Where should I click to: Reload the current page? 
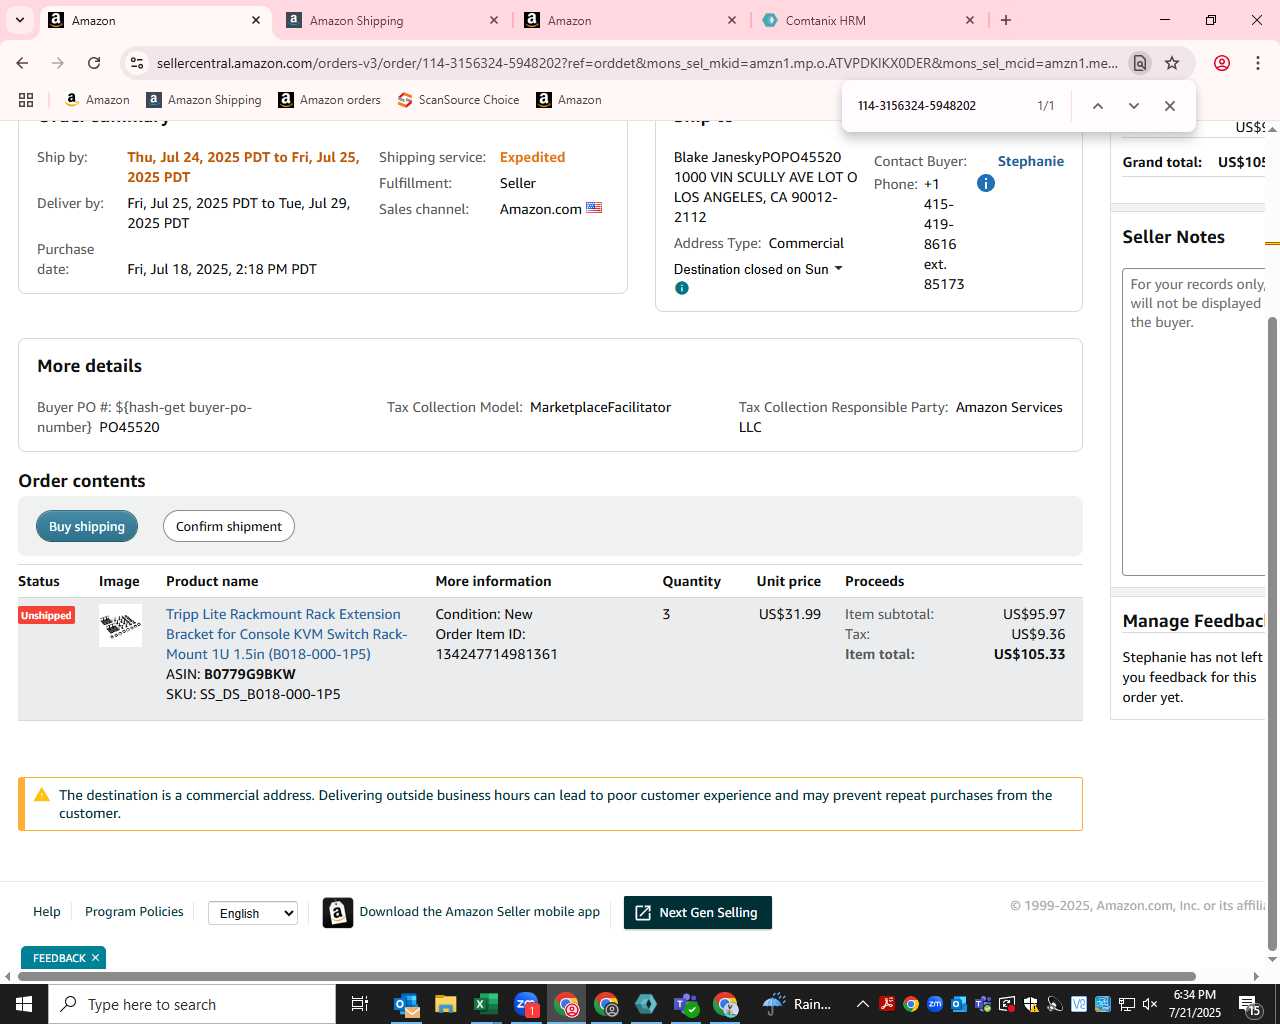(94, 63)
